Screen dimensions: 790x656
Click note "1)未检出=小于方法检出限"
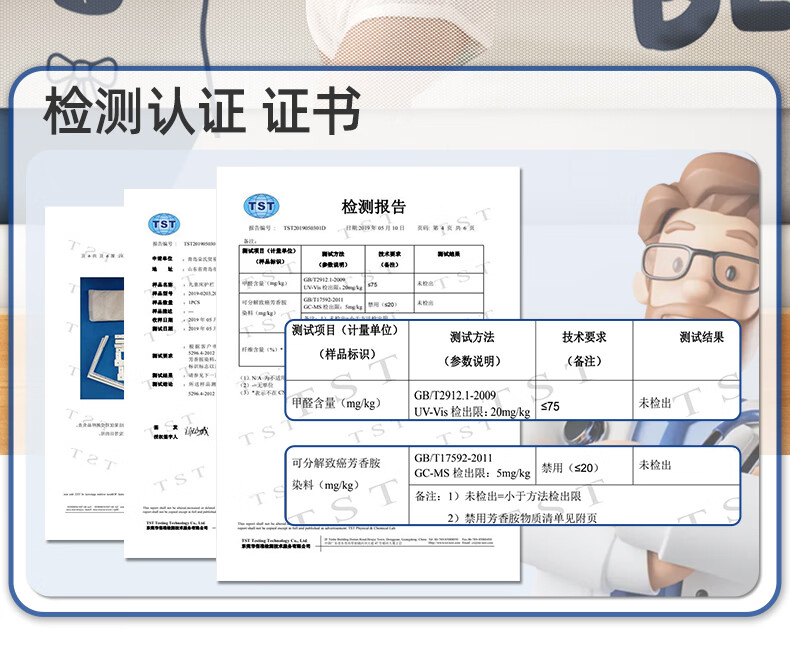514,496
